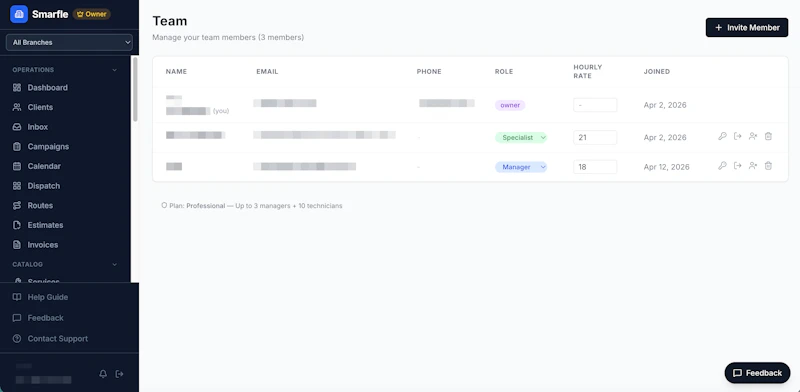This screenshot has width=800, height=392.
Task: Click force-logout icon in Manager row
Action: click(737, 166)
